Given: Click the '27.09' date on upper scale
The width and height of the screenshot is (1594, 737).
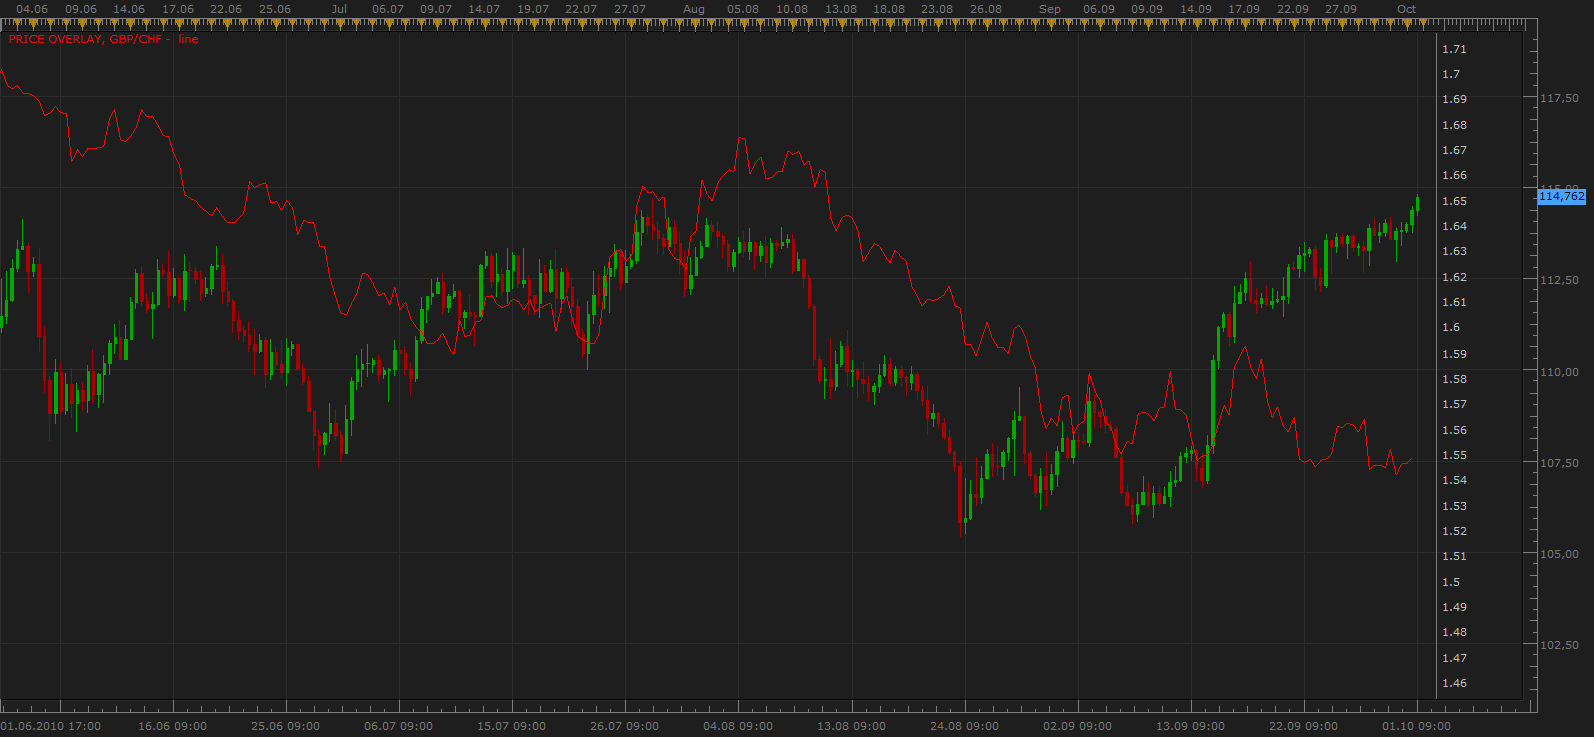Looking at the screenshot, I should (x=1341, y=9).
